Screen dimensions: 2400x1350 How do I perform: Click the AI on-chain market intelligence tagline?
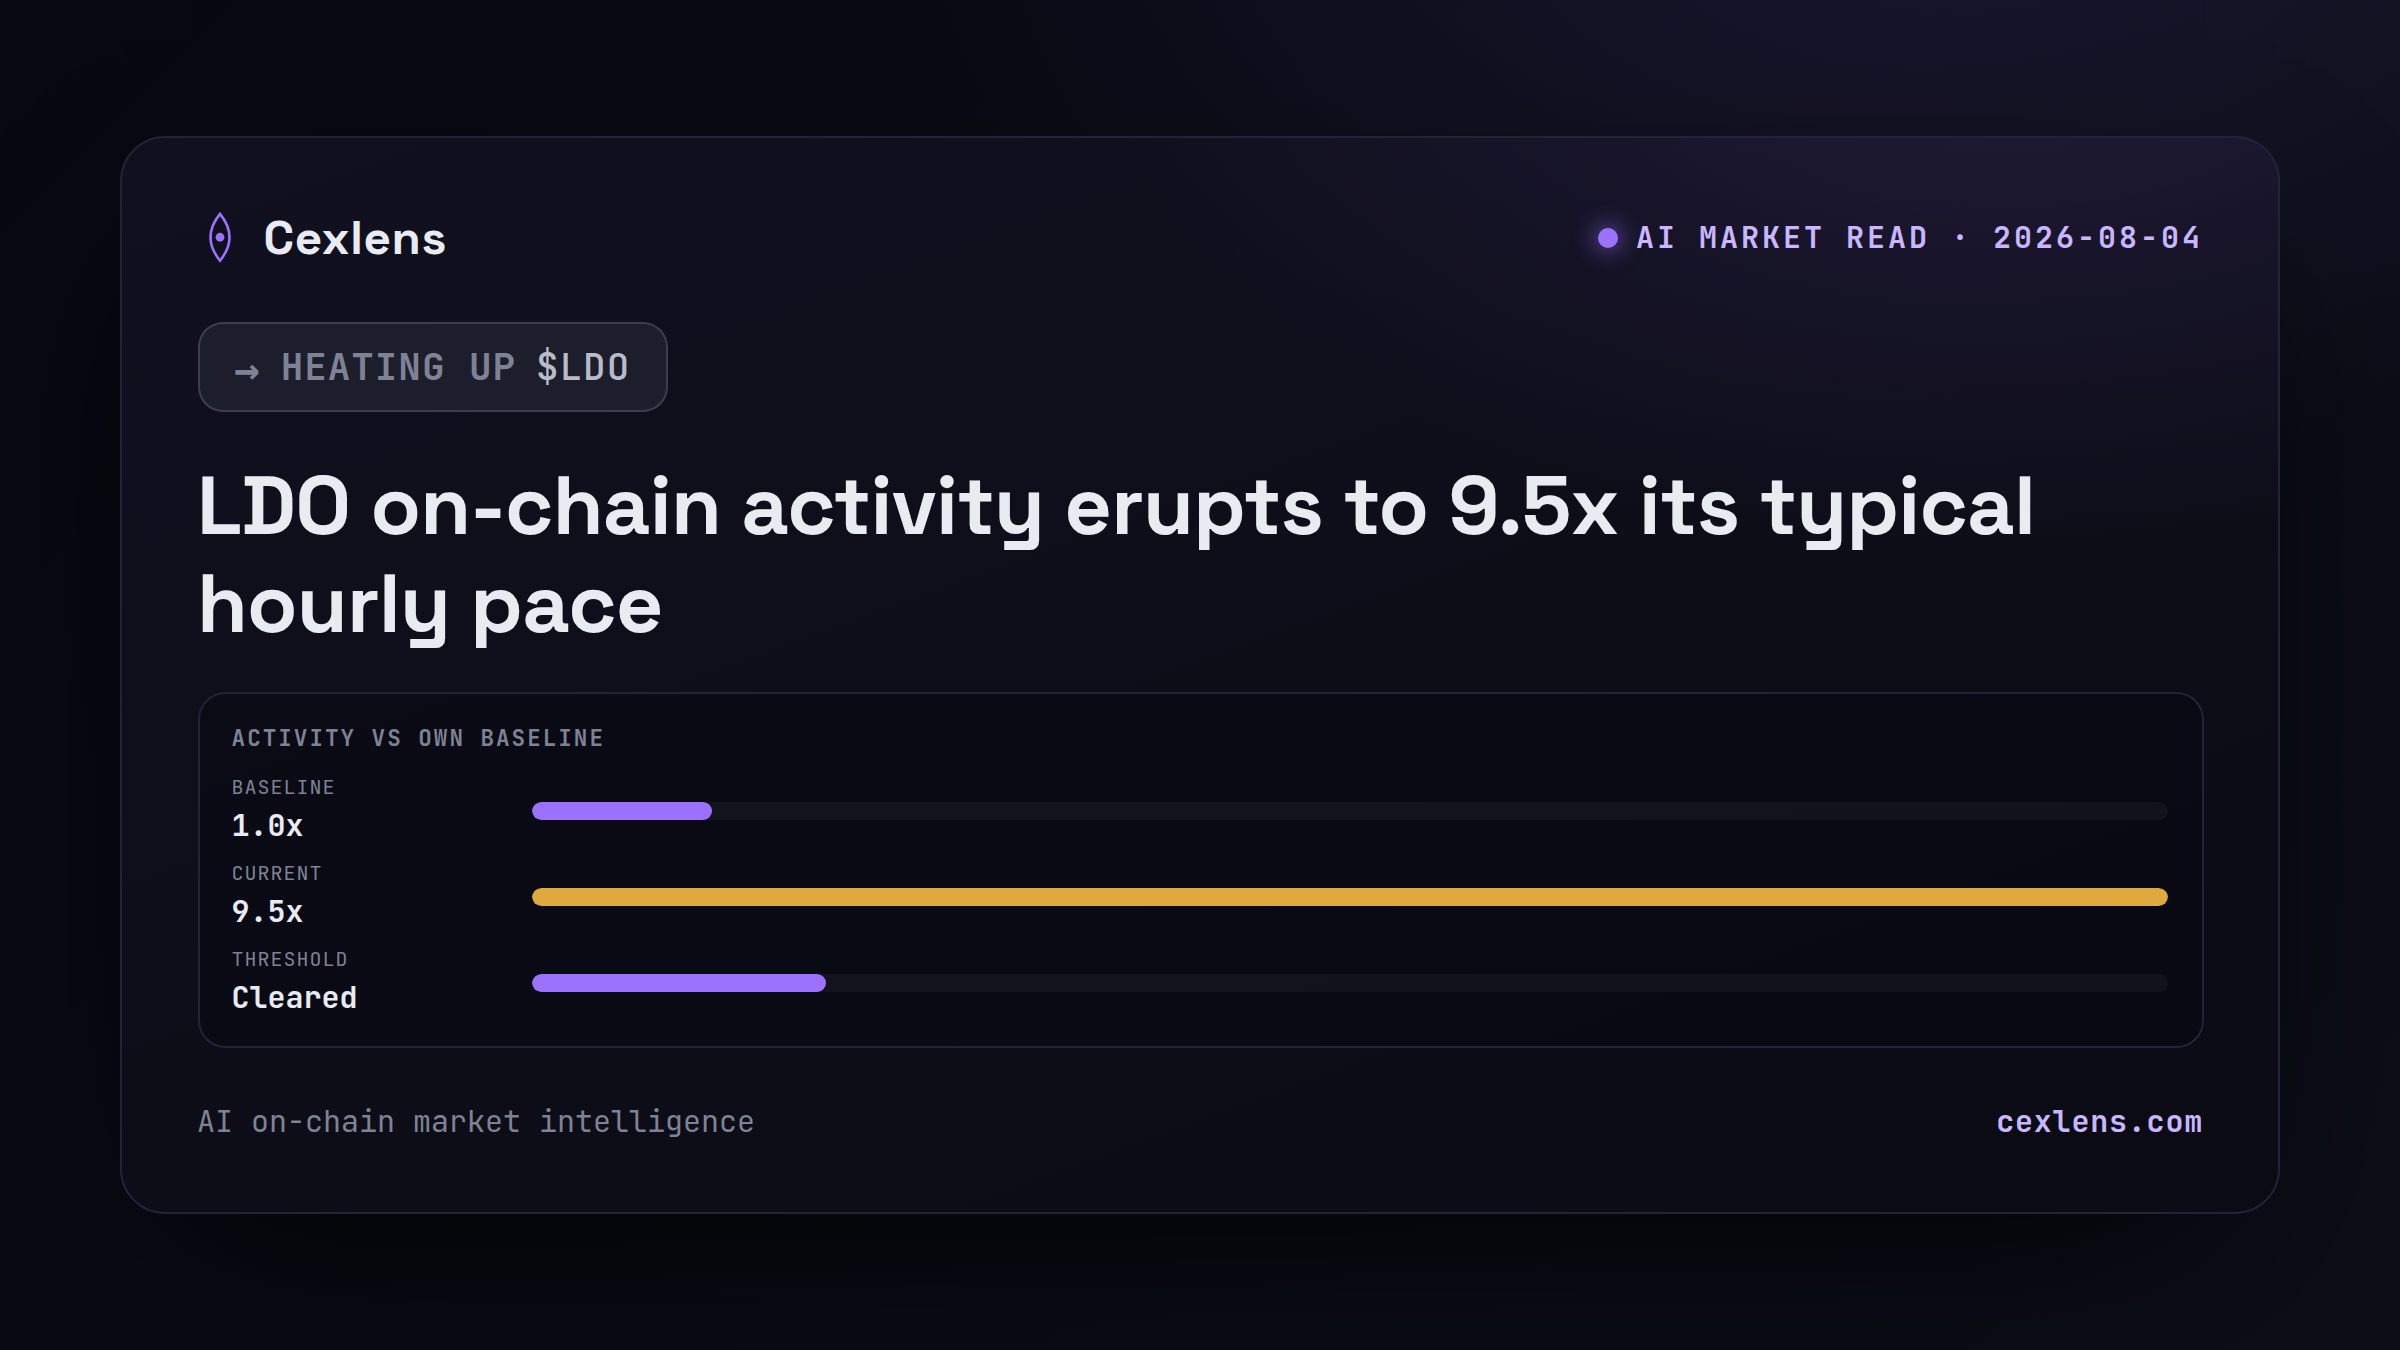(x=476, y=1122)
